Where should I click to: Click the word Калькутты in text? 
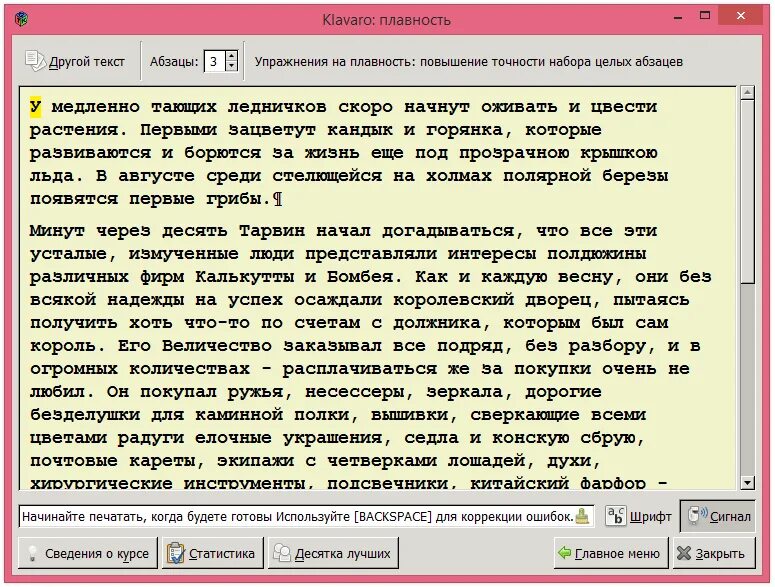pos(245,277)
